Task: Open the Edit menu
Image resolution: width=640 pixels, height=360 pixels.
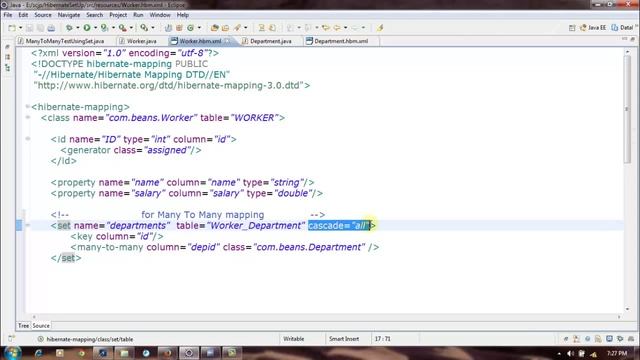Action: click(23, 15)
